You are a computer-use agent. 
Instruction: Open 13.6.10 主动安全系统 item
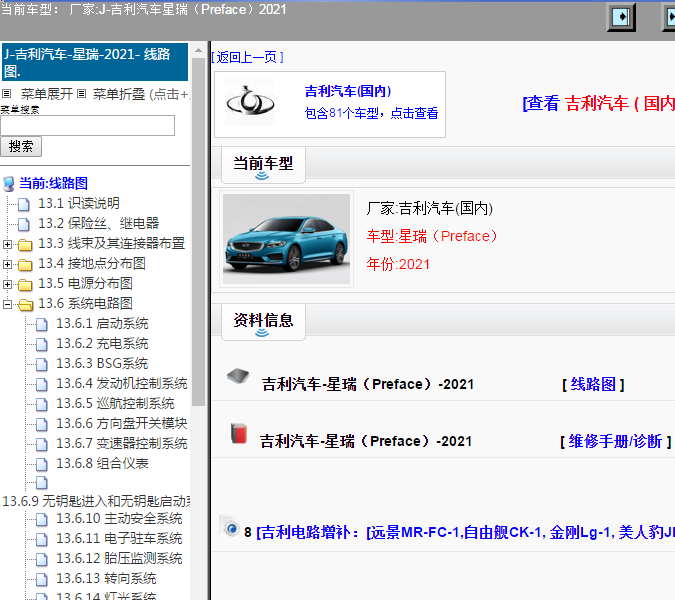point(119,519)
